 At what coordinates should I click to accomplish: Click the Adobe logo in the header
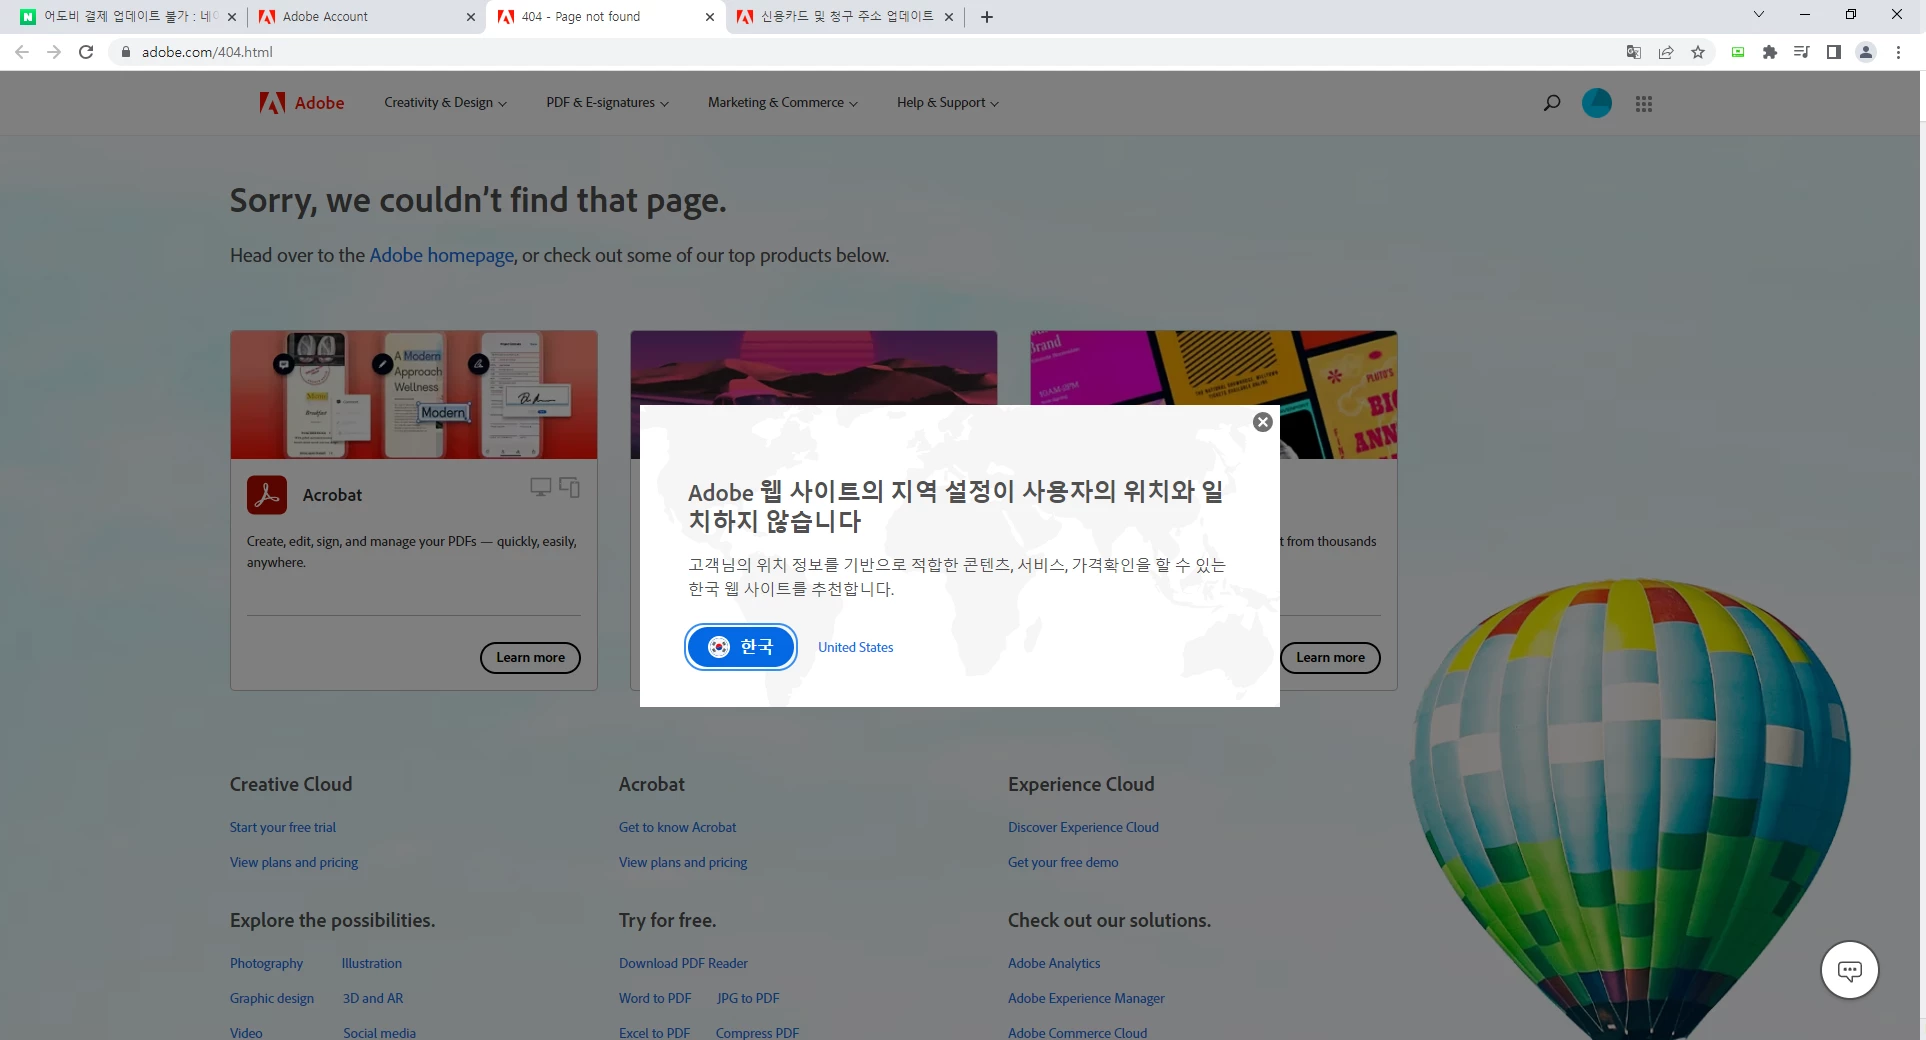pos(302,103)
